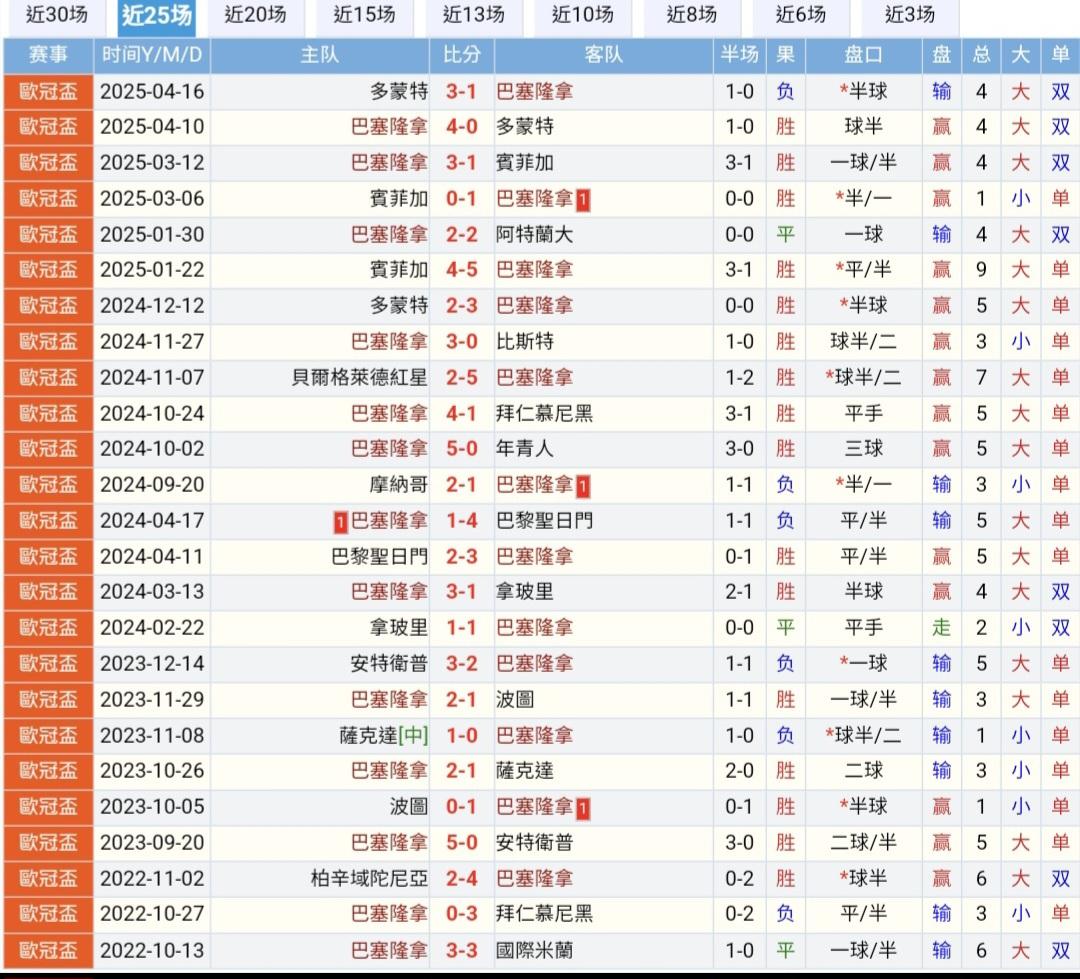Click home team 貝爾格萊德紅星

[360, 377]
